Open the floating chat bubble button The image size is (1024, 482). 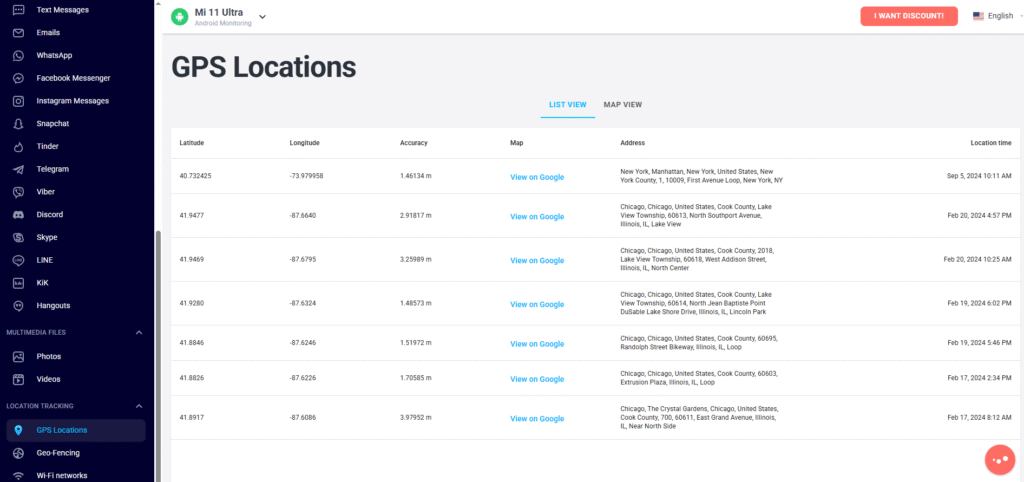click(999, 458)
